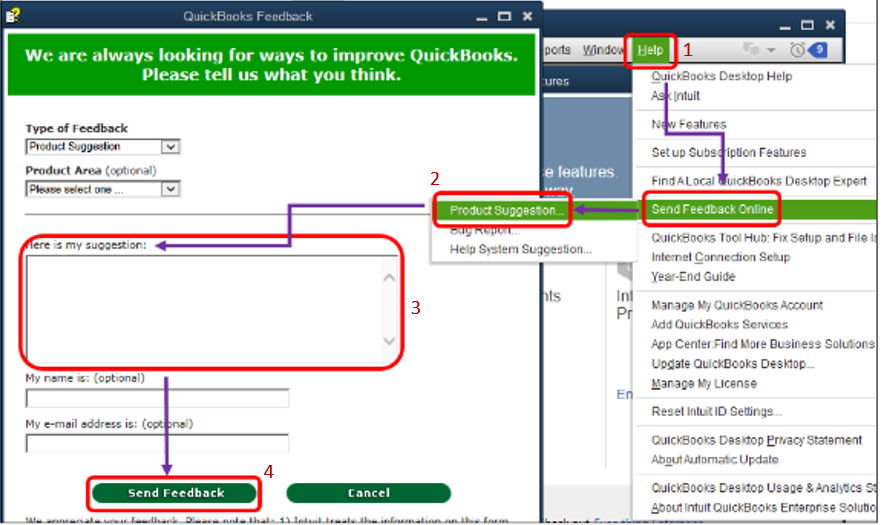Select About Intuit QuickBooks Enterprise Solutions
Image resolution: width=883 pixels, height=525 pixels.
(763, 508)
